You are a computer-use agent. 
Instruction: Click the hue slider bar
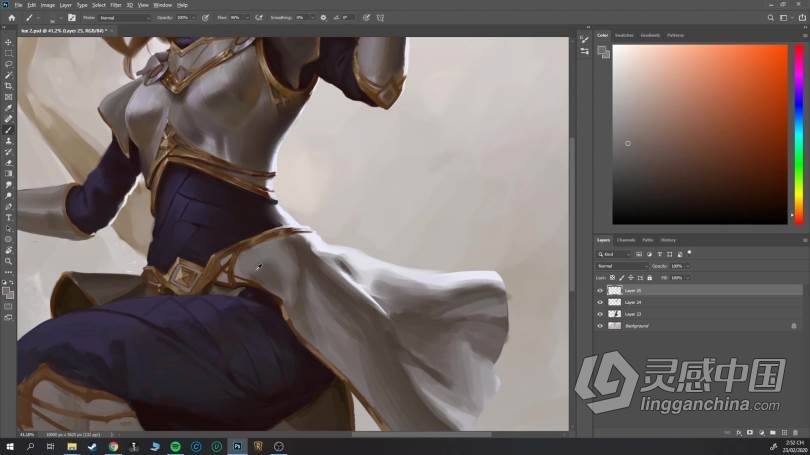(x=799, y=134)
